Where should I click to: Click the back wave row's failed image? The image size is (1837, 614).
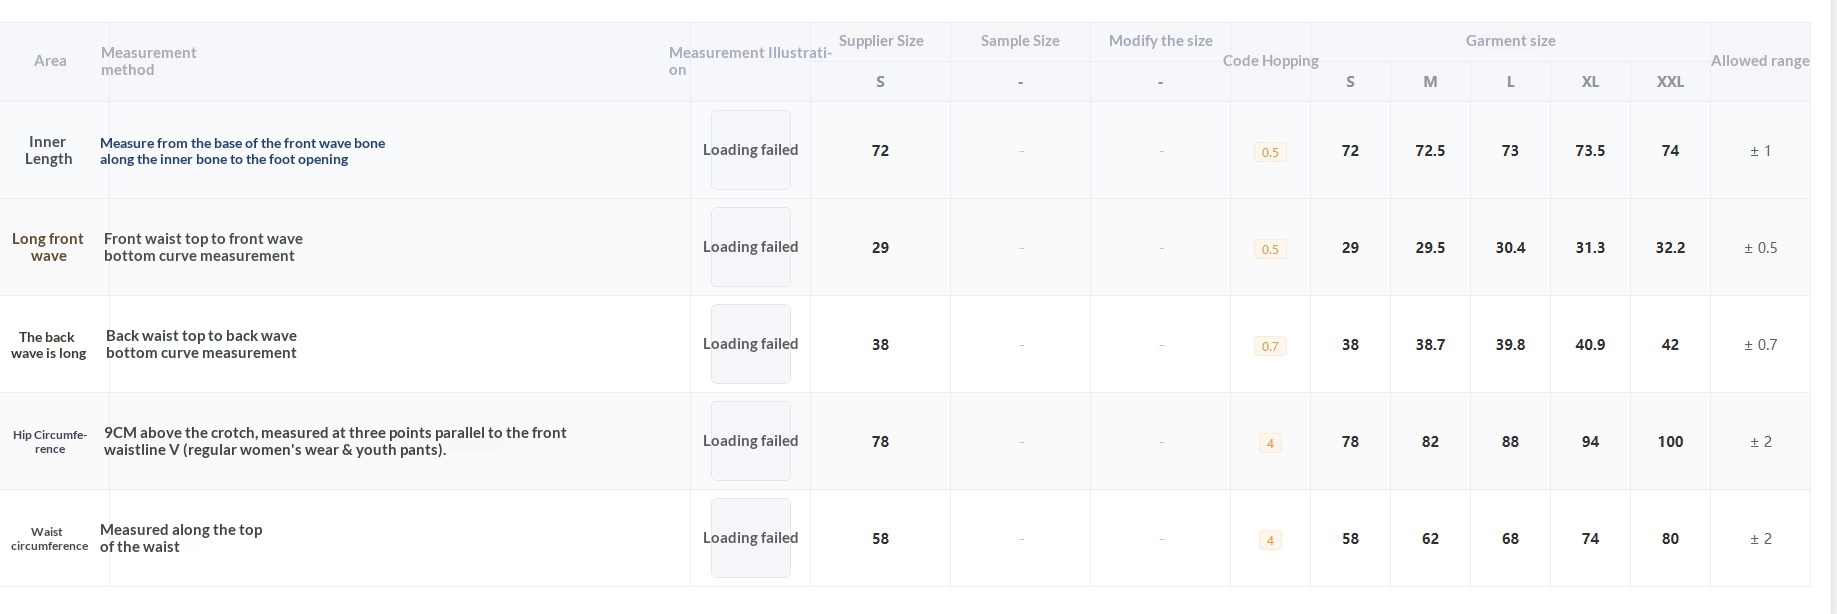point(750,344)
